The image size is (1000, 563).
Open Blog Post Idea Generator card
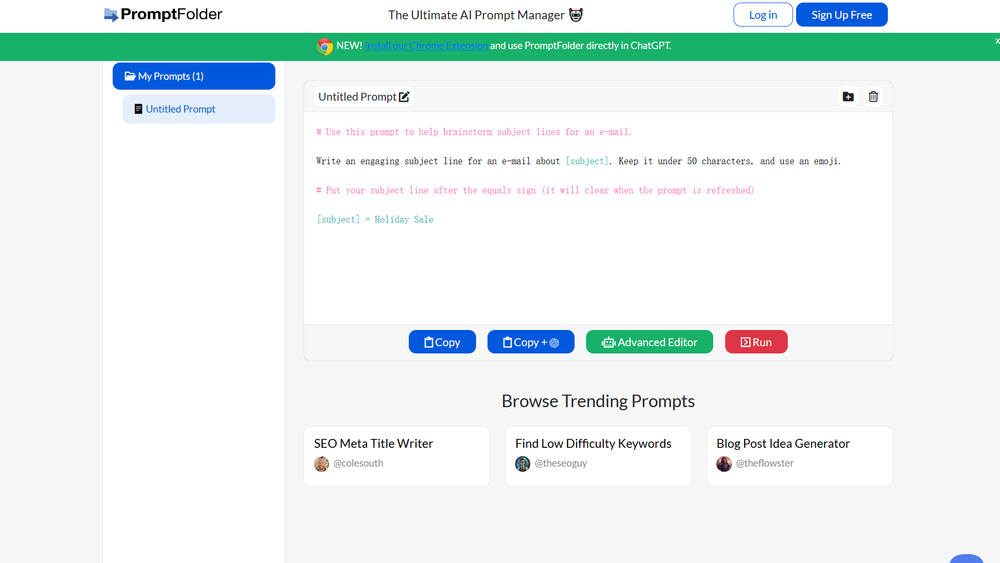coord(799,456)
